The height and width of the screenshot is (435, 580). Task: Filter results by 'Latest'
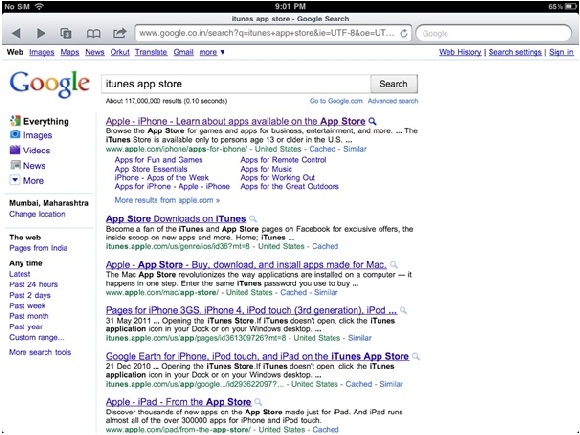pos(20,274)
